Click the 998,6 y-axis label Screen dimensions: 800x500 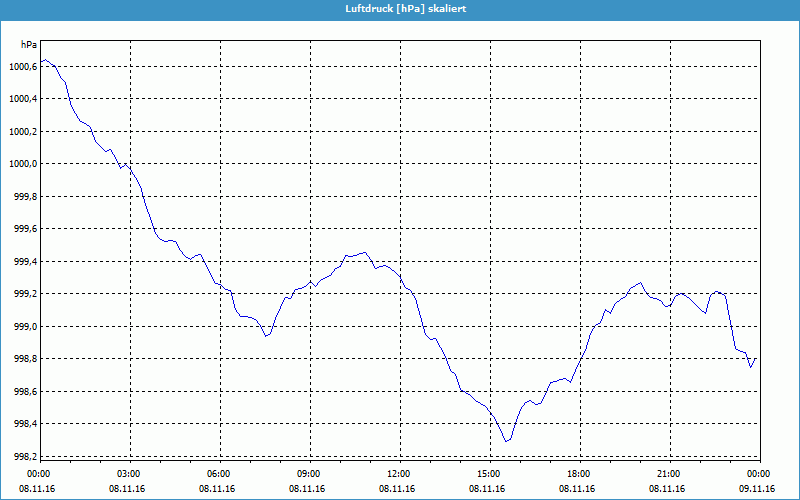pos(24,392)
